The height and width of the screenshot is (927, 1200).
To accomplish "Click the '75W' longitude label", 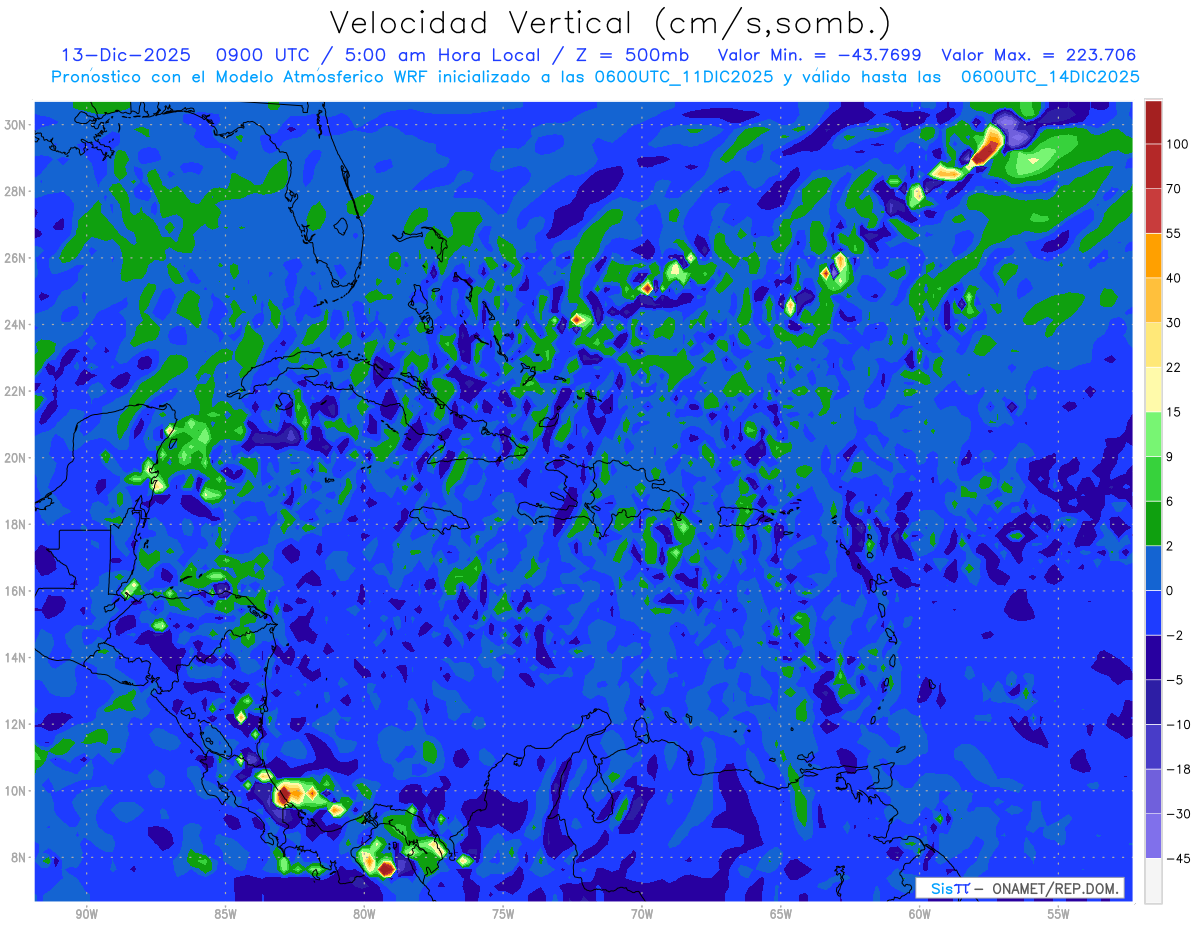I will (503, 914).
